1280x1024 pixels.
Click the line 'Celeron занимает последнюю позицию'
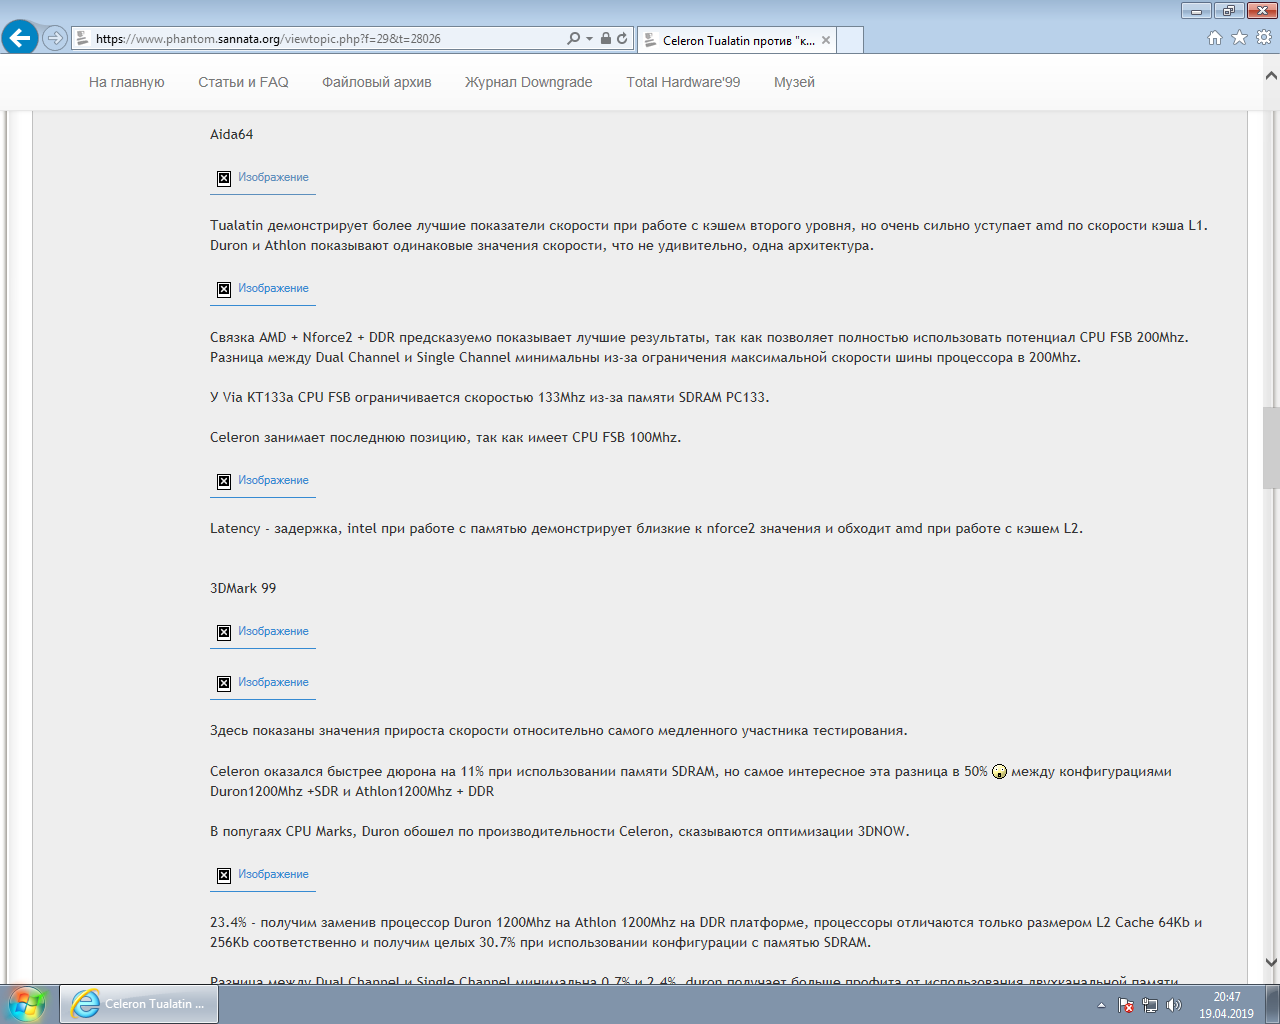445,437
